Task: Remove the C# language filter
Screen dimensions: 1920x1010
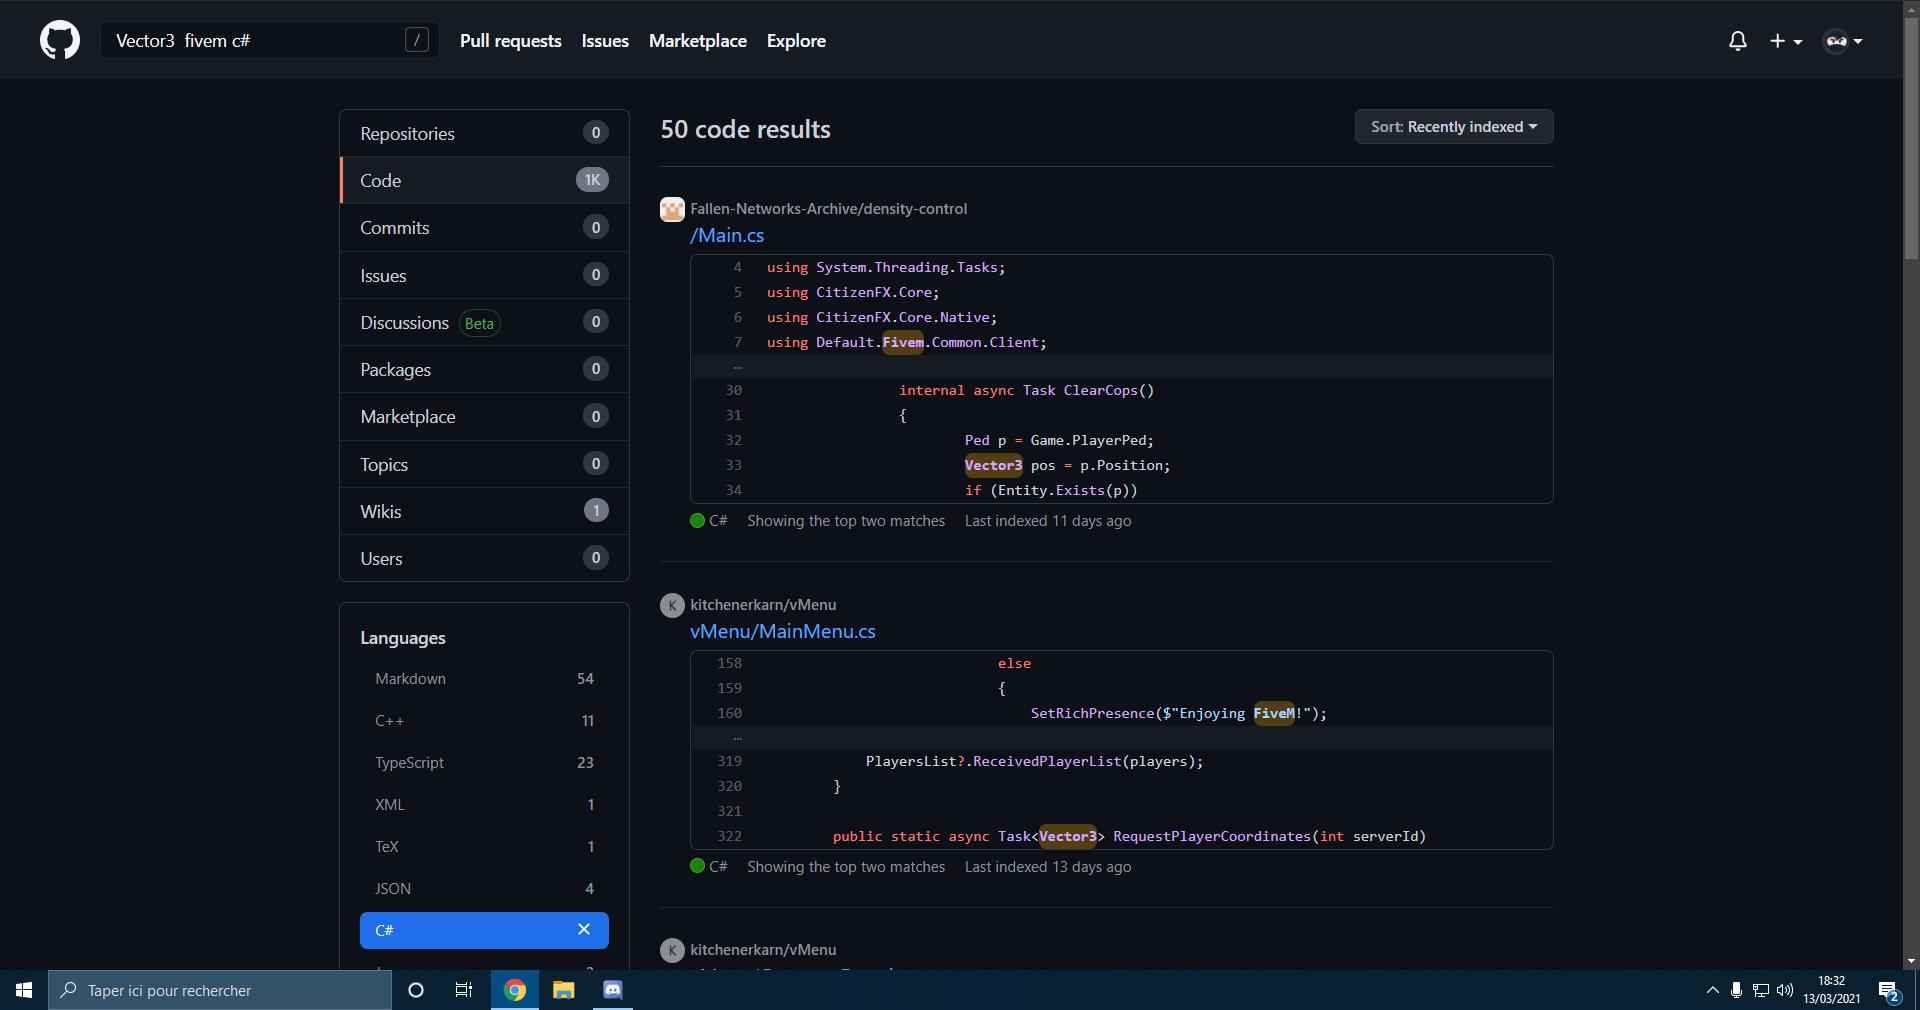Action: pos(584,930)
